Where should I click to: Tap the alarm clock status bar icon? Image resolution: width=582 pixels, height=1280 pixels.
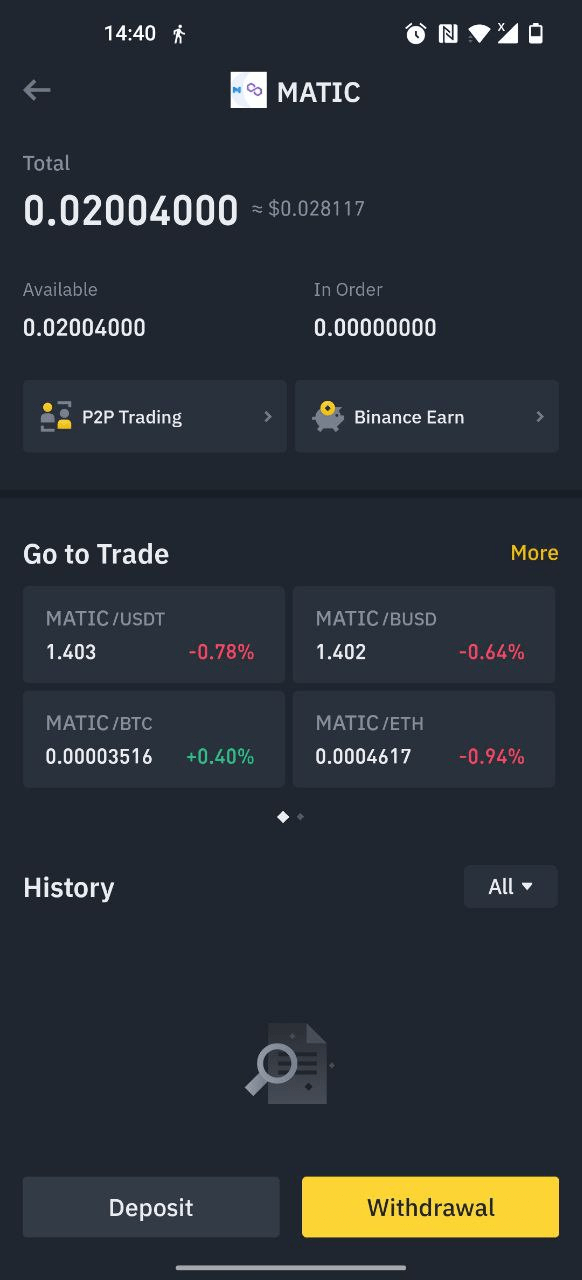(x=417, y=32)
